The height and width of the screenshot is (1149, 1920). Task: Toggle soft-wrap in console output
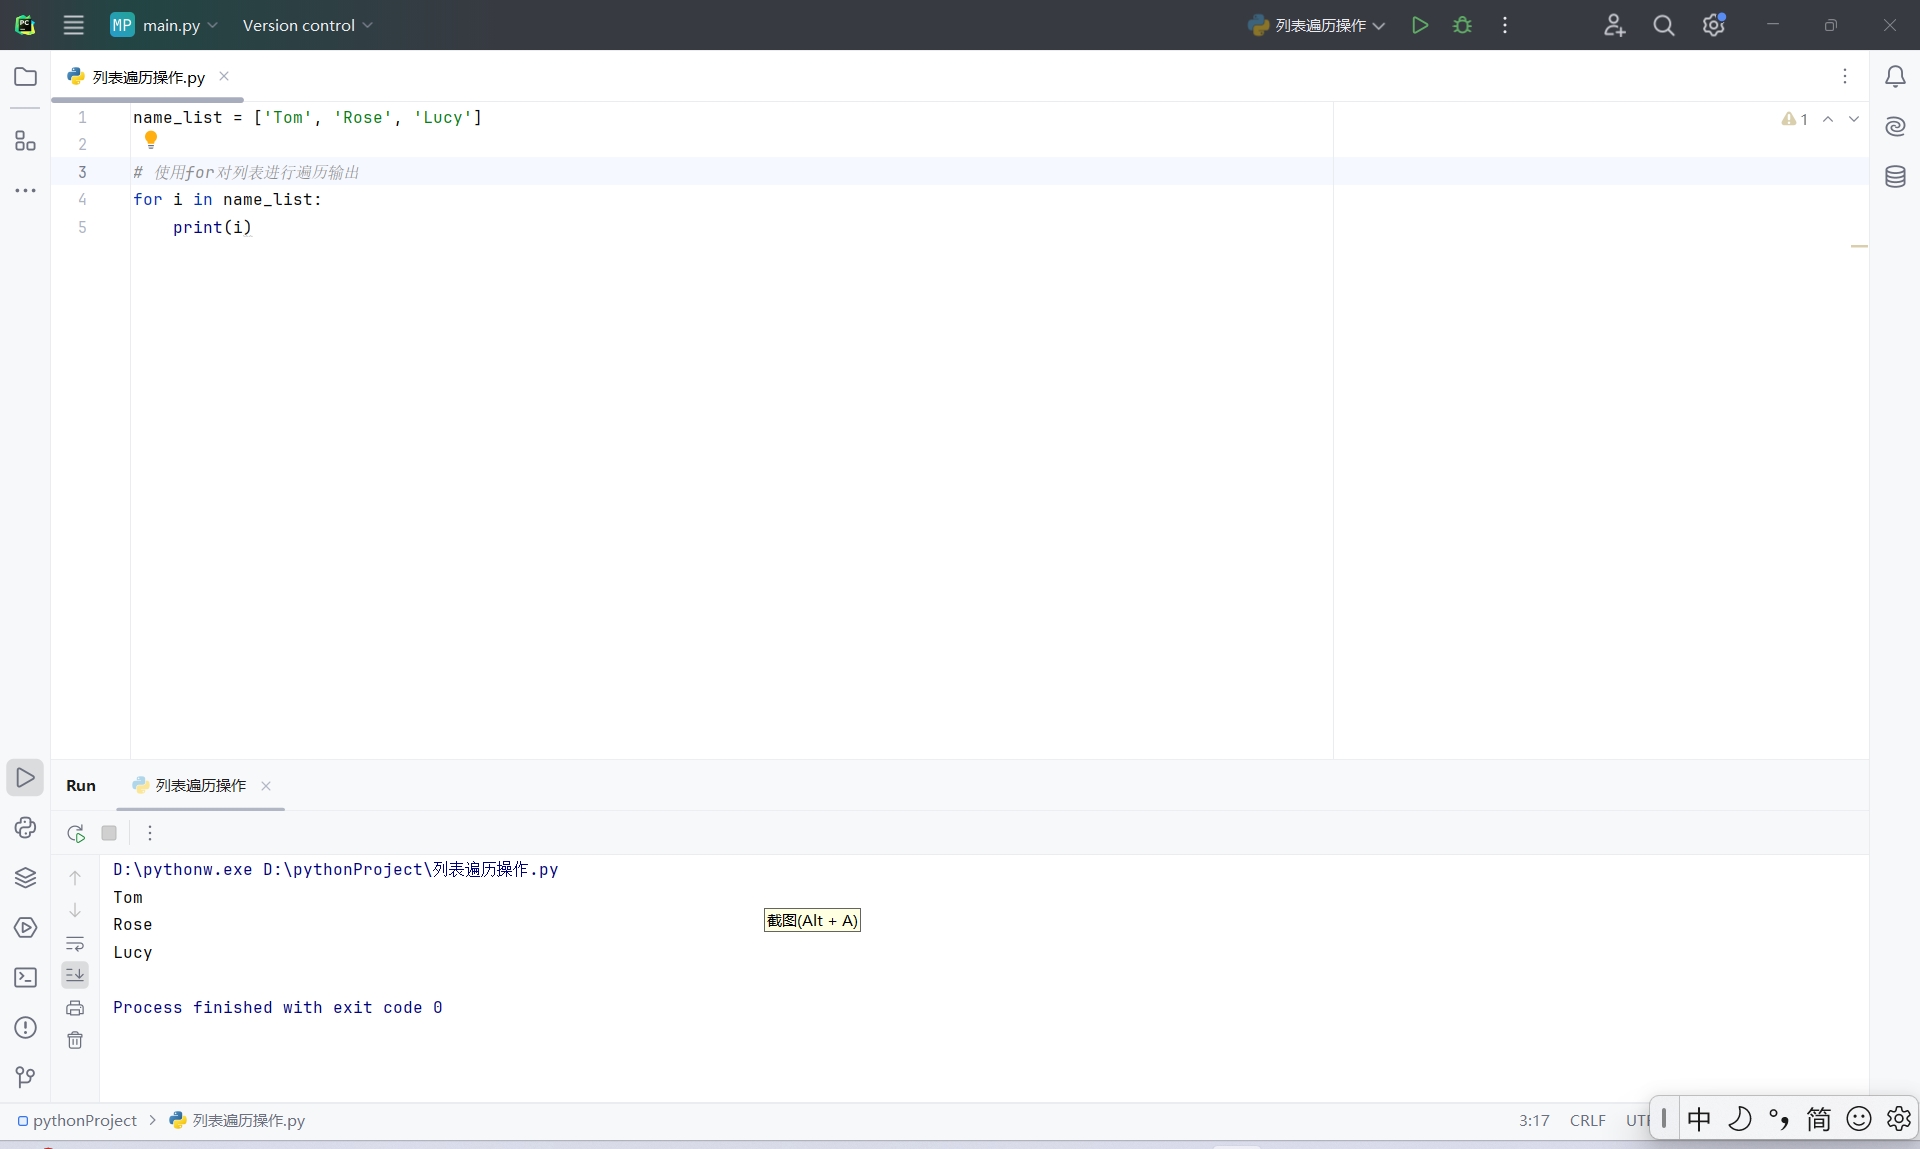pos(75,943)
